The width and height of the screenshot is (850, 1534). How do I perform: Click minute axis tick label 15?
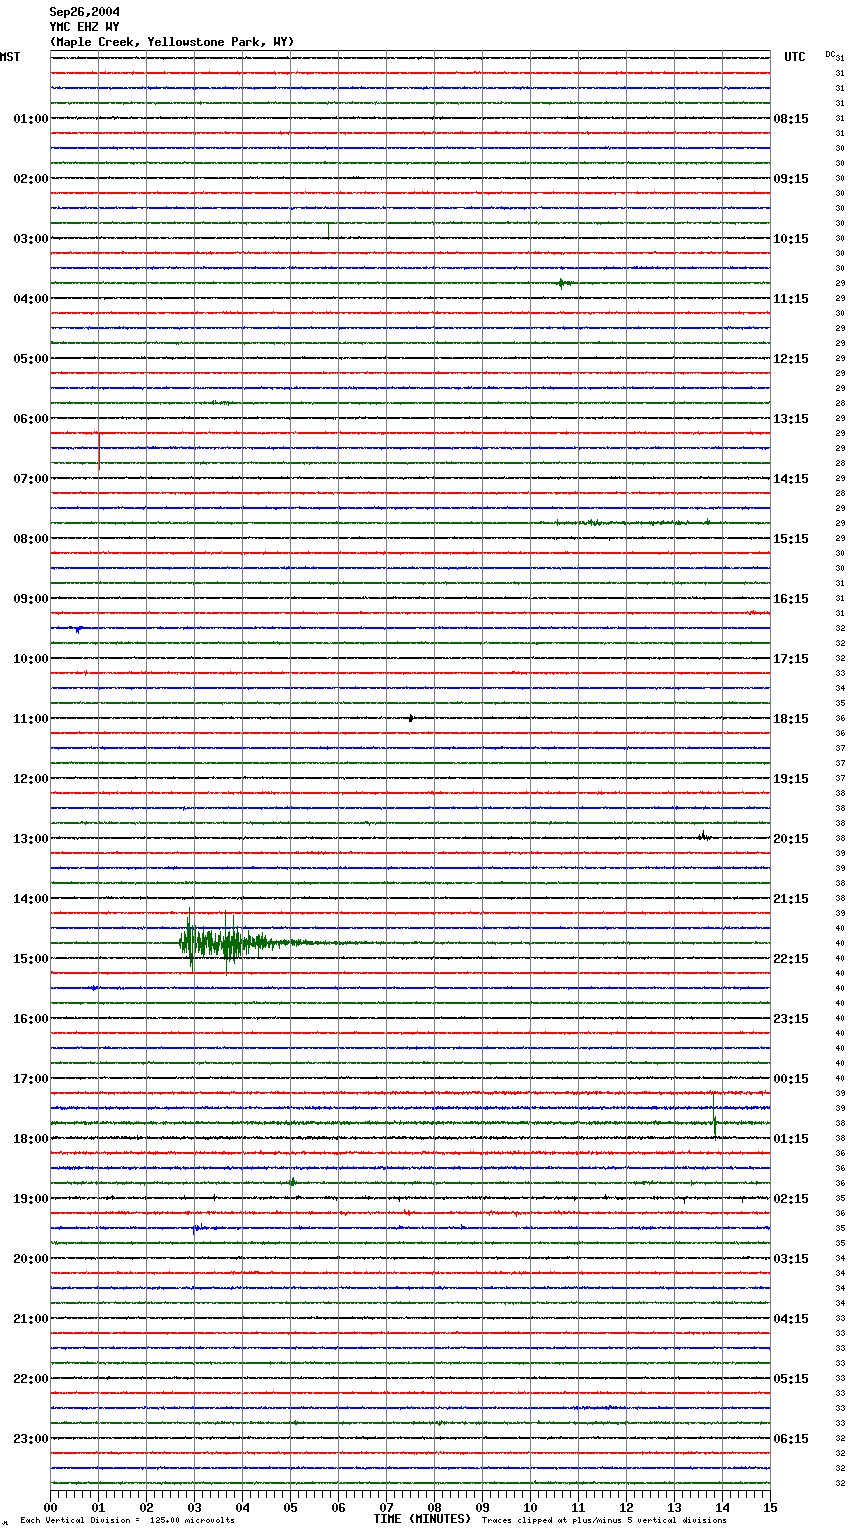pyautogui.click(x=770, y=1507)
